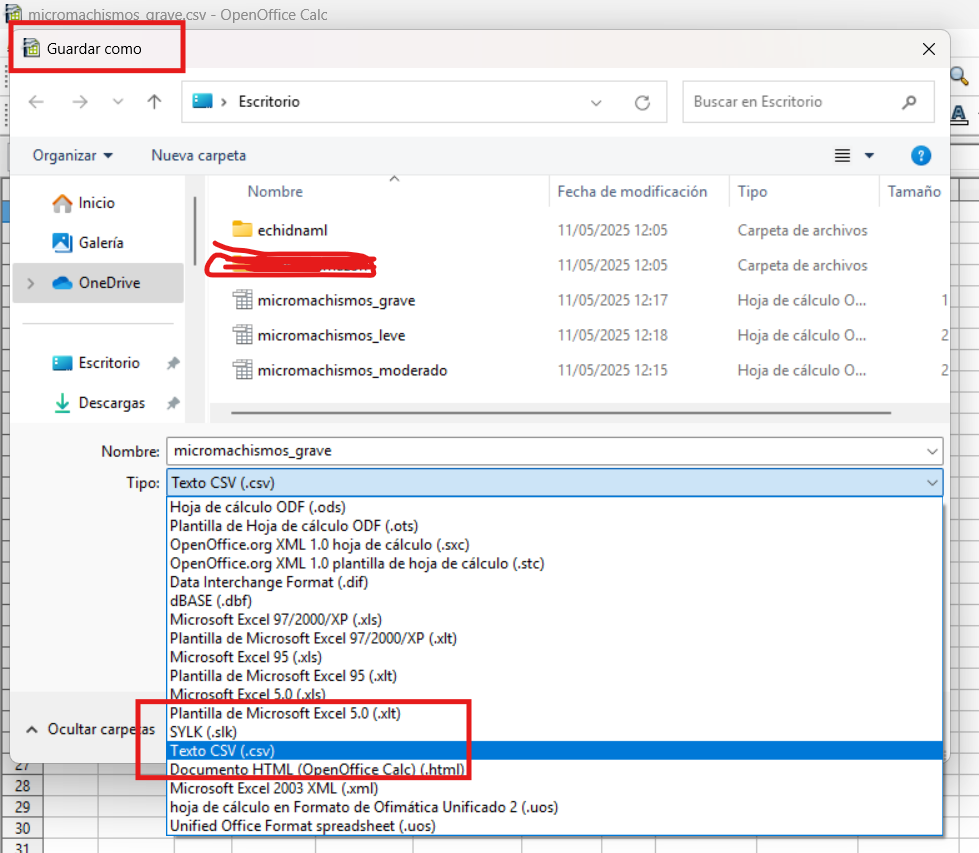Sort by Fecha de modificación column
This screenshot has height=853, width=979.
coord(632,192)
